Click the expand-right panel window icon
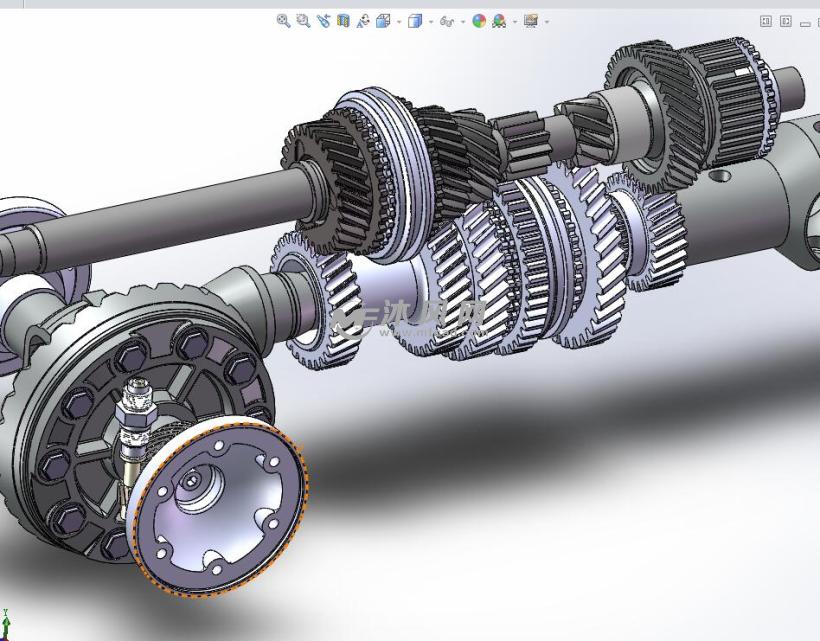 (x=785, y=21)
